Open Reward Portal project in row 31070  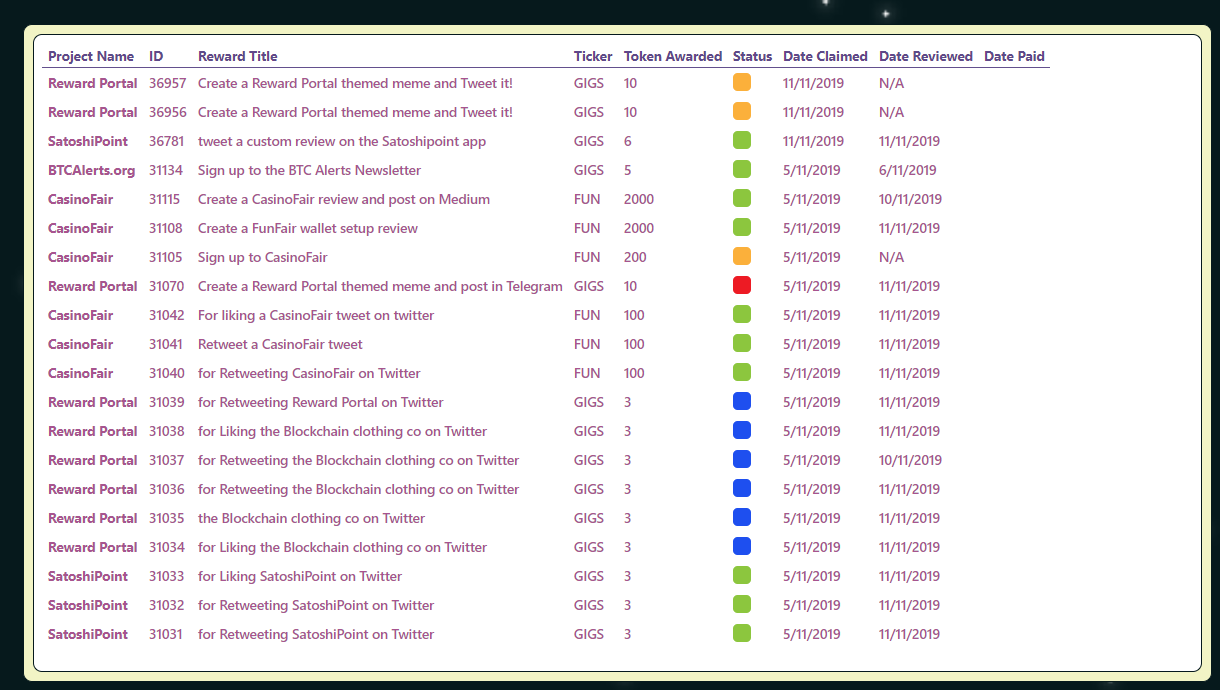[93, 286]
